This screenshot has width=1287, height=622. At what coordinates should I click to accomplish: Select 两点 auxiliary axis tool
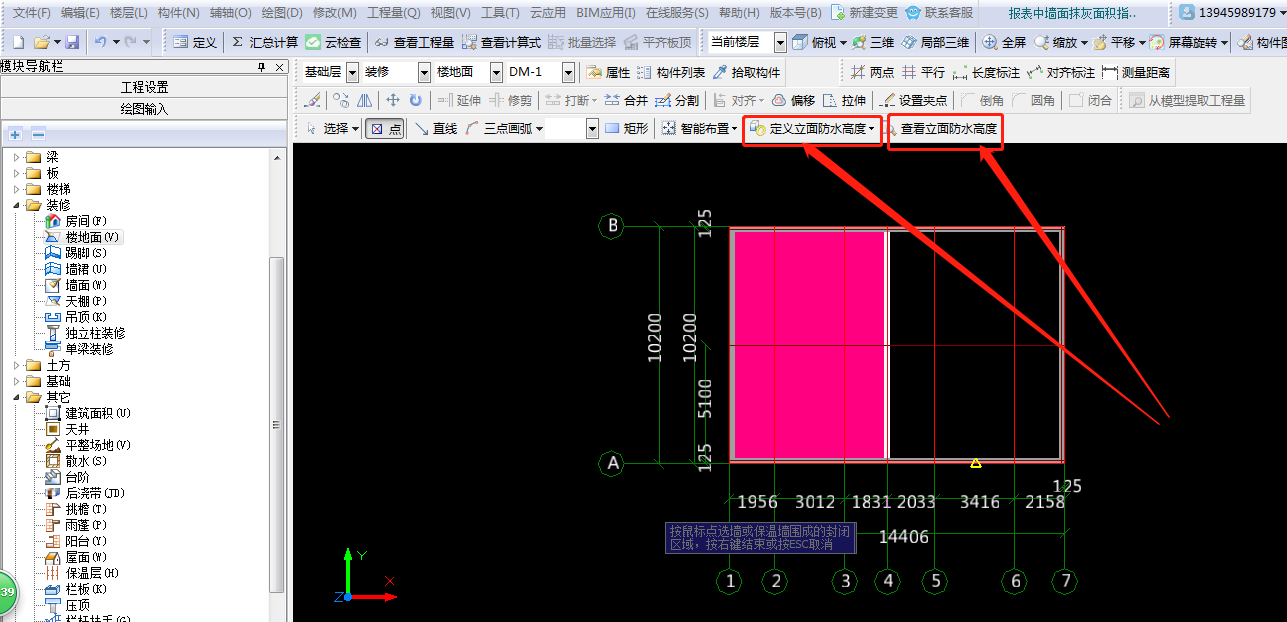(x=873, y=73)
